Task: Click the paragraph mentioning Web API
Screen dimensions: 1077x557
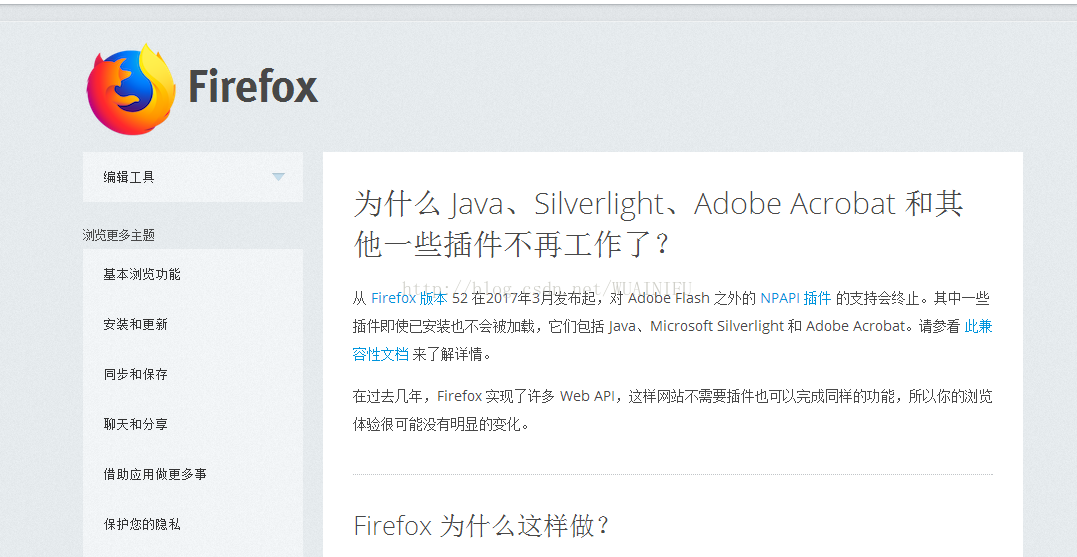Action: tap(672, 410)
